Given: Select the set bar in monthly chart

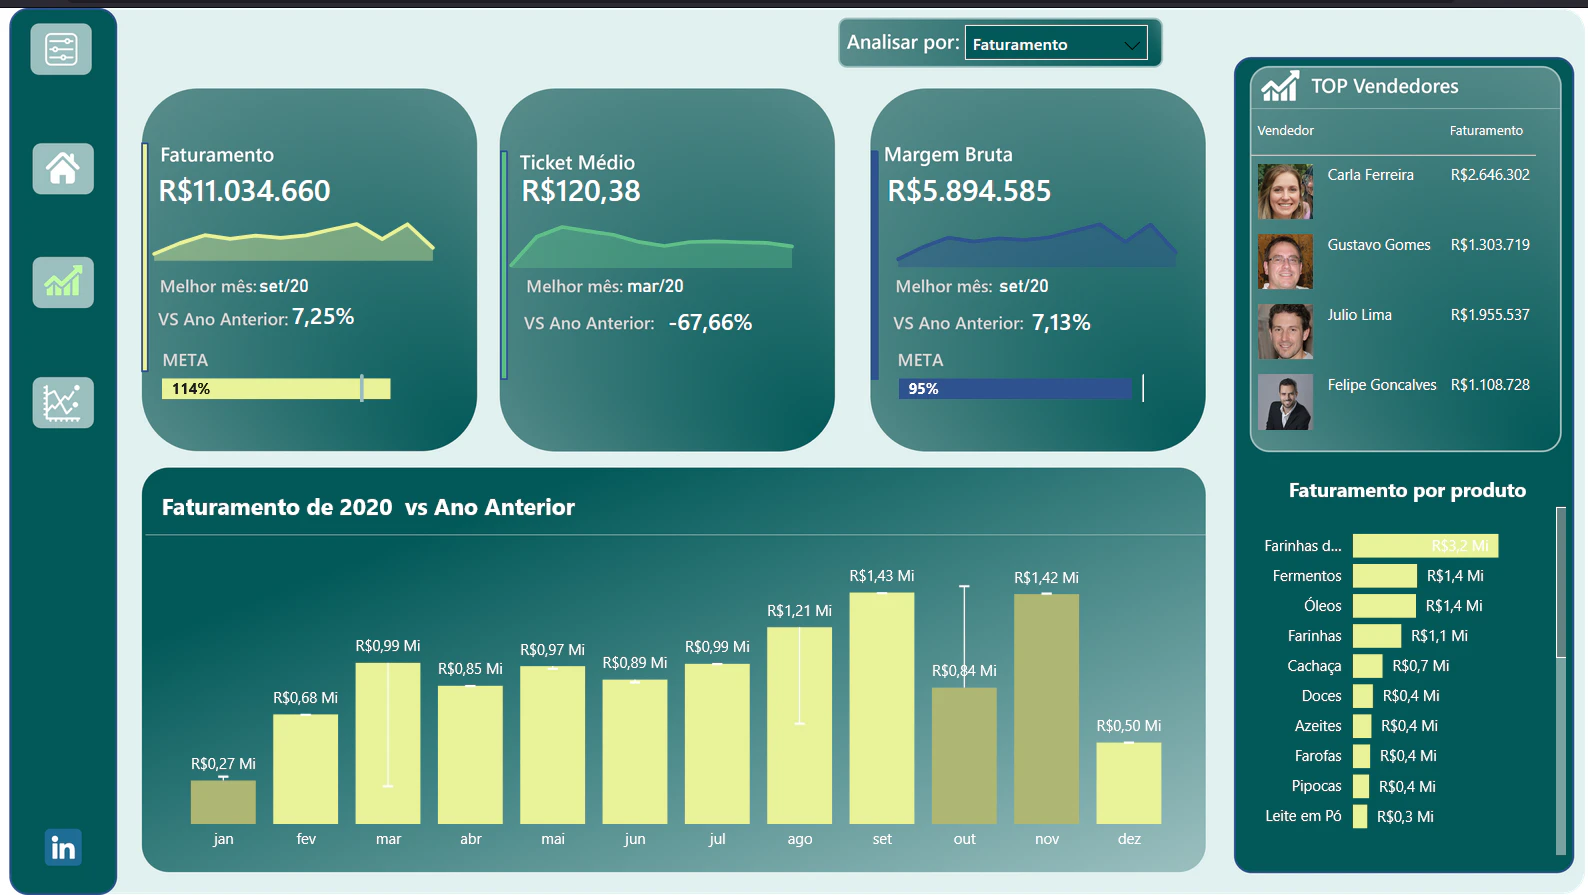Looking at the screenshot, I should click(882, 708).
